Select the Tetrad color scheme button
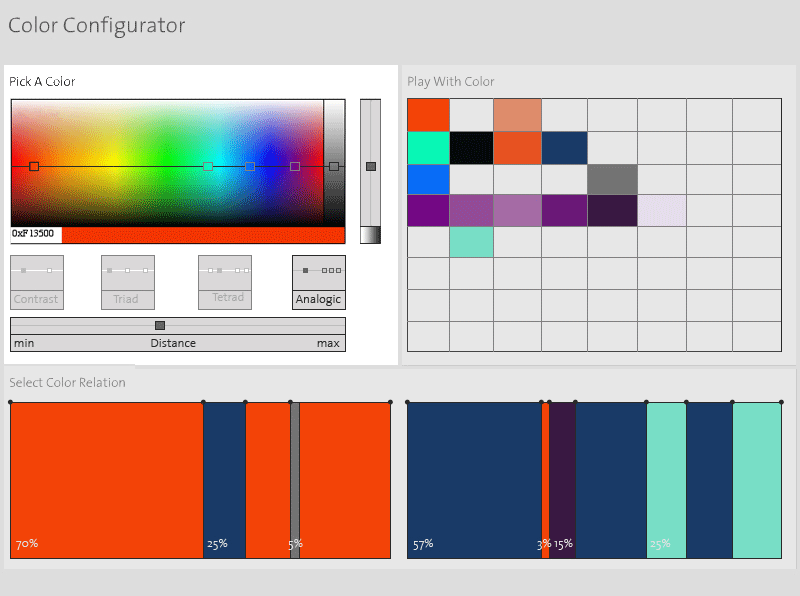This screenshot has width=800, height=596. [x=224, y=282]
